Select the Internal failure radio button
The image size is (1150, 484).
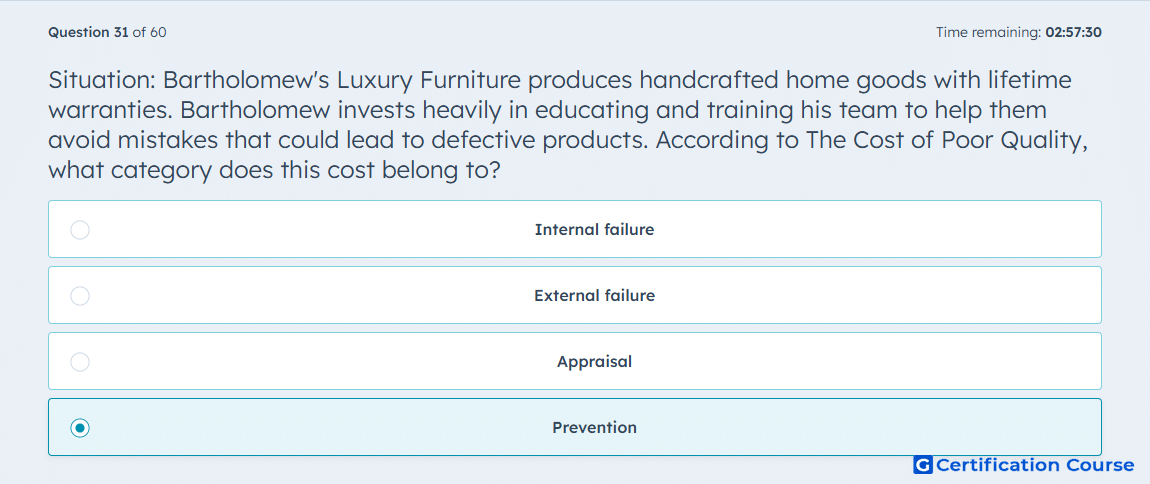[80, 230]
